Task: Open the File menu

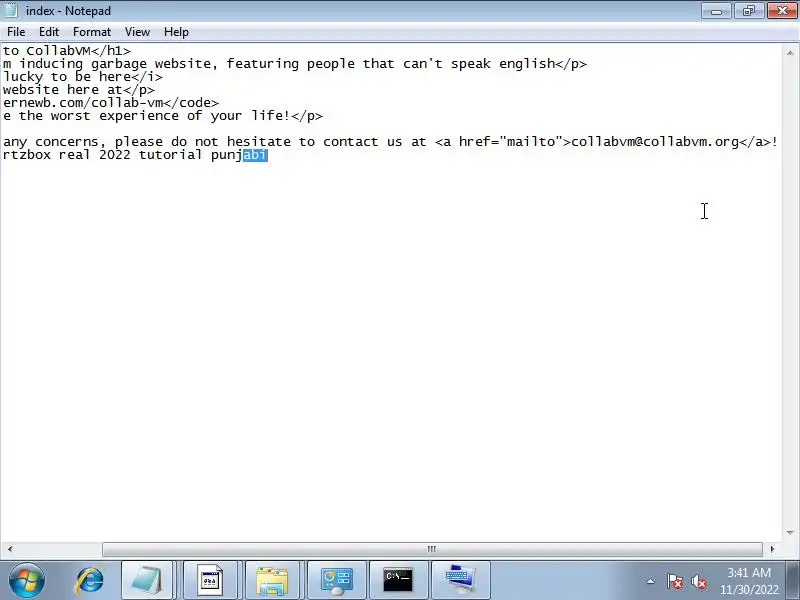Action: click(x=16, y=32)
